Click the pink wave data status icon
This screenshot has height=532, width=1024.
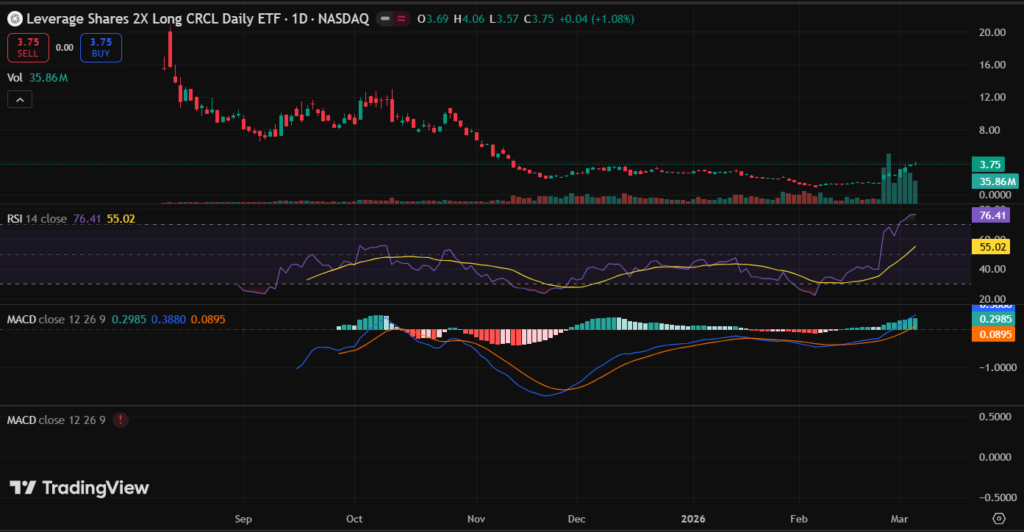pyautogui.click(x=401, y=18)
